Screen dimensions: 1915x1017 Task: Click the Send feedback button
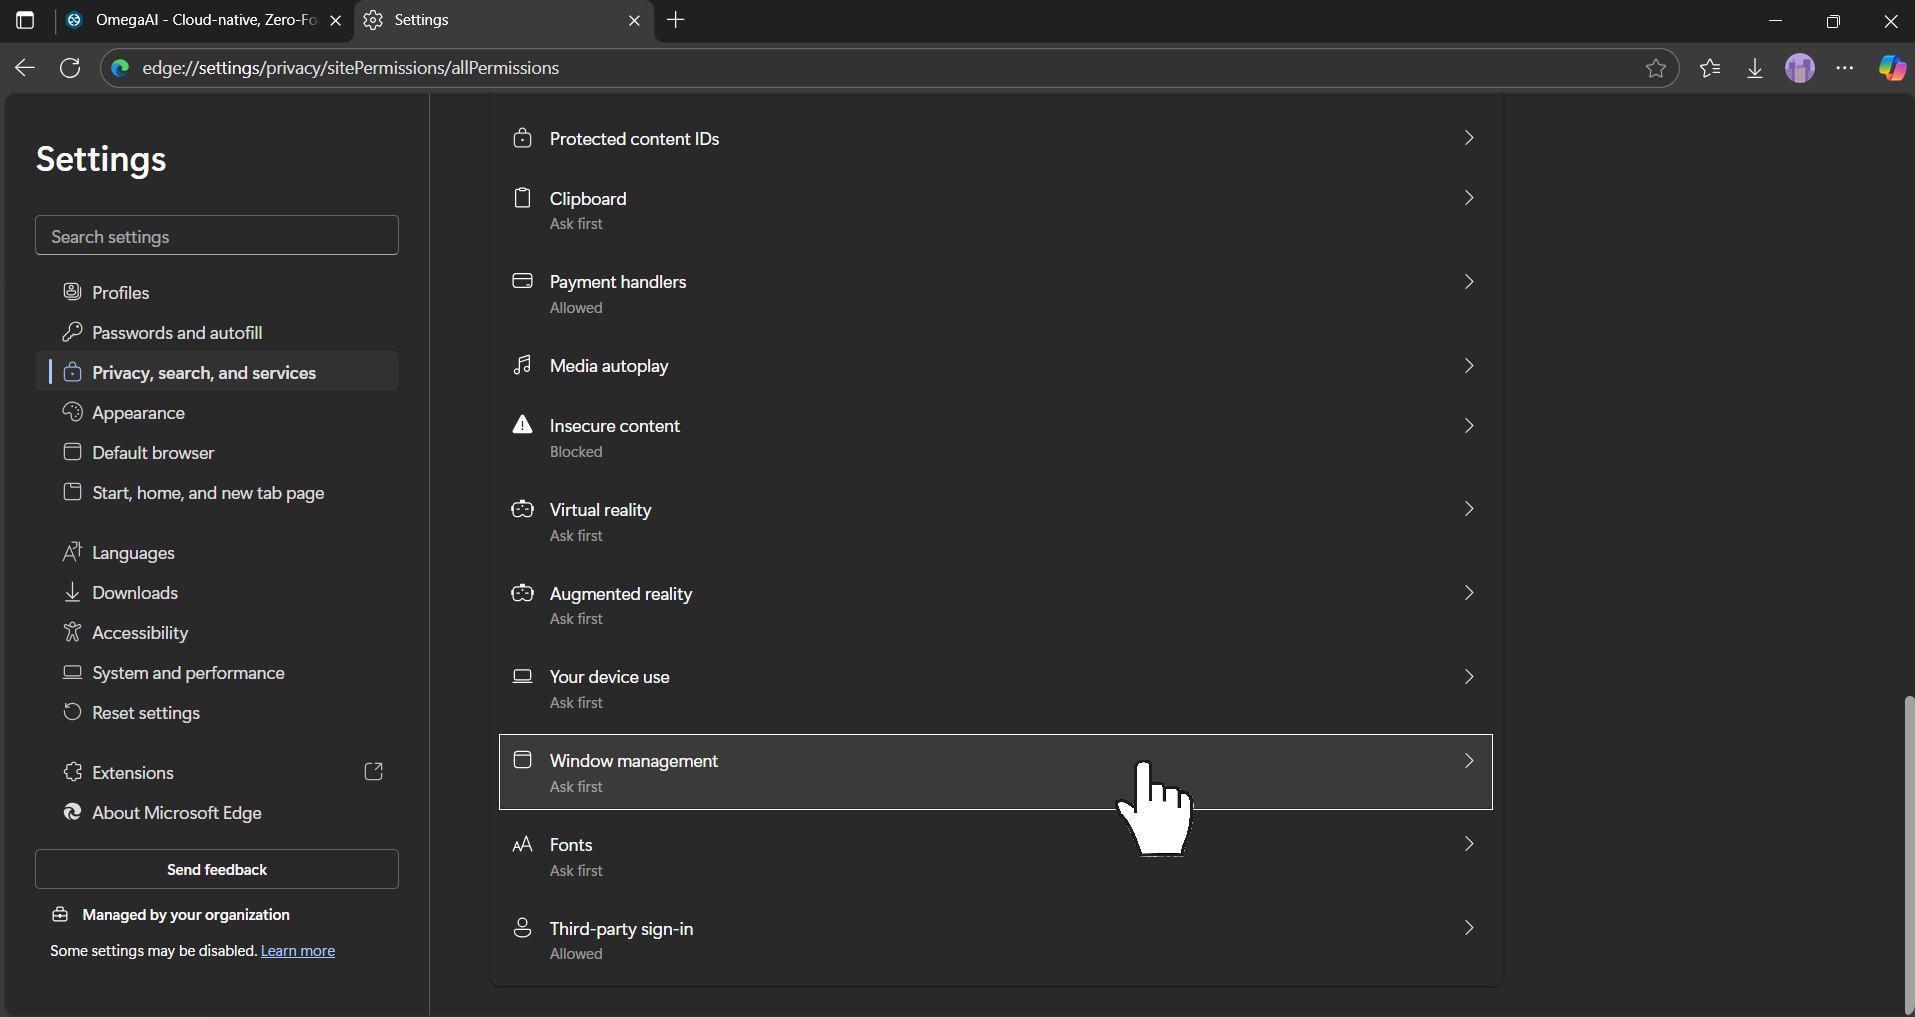pyautogui.click(x=216, y=869)
